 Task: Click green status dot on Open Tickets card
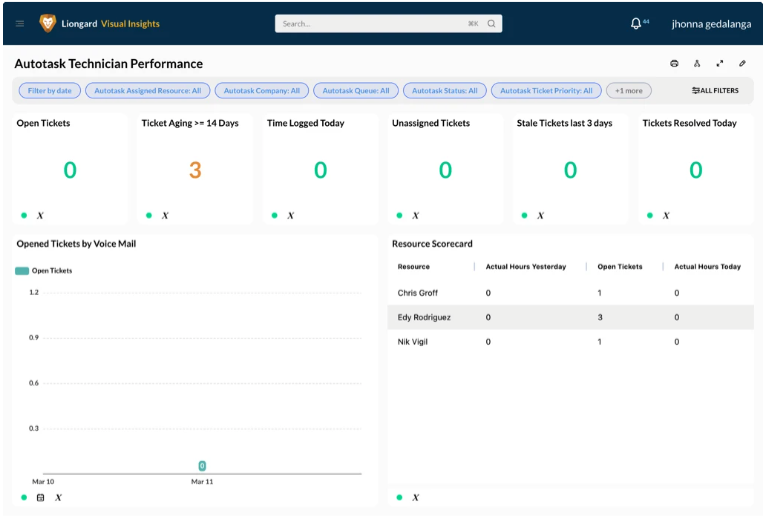pos(24,215)
